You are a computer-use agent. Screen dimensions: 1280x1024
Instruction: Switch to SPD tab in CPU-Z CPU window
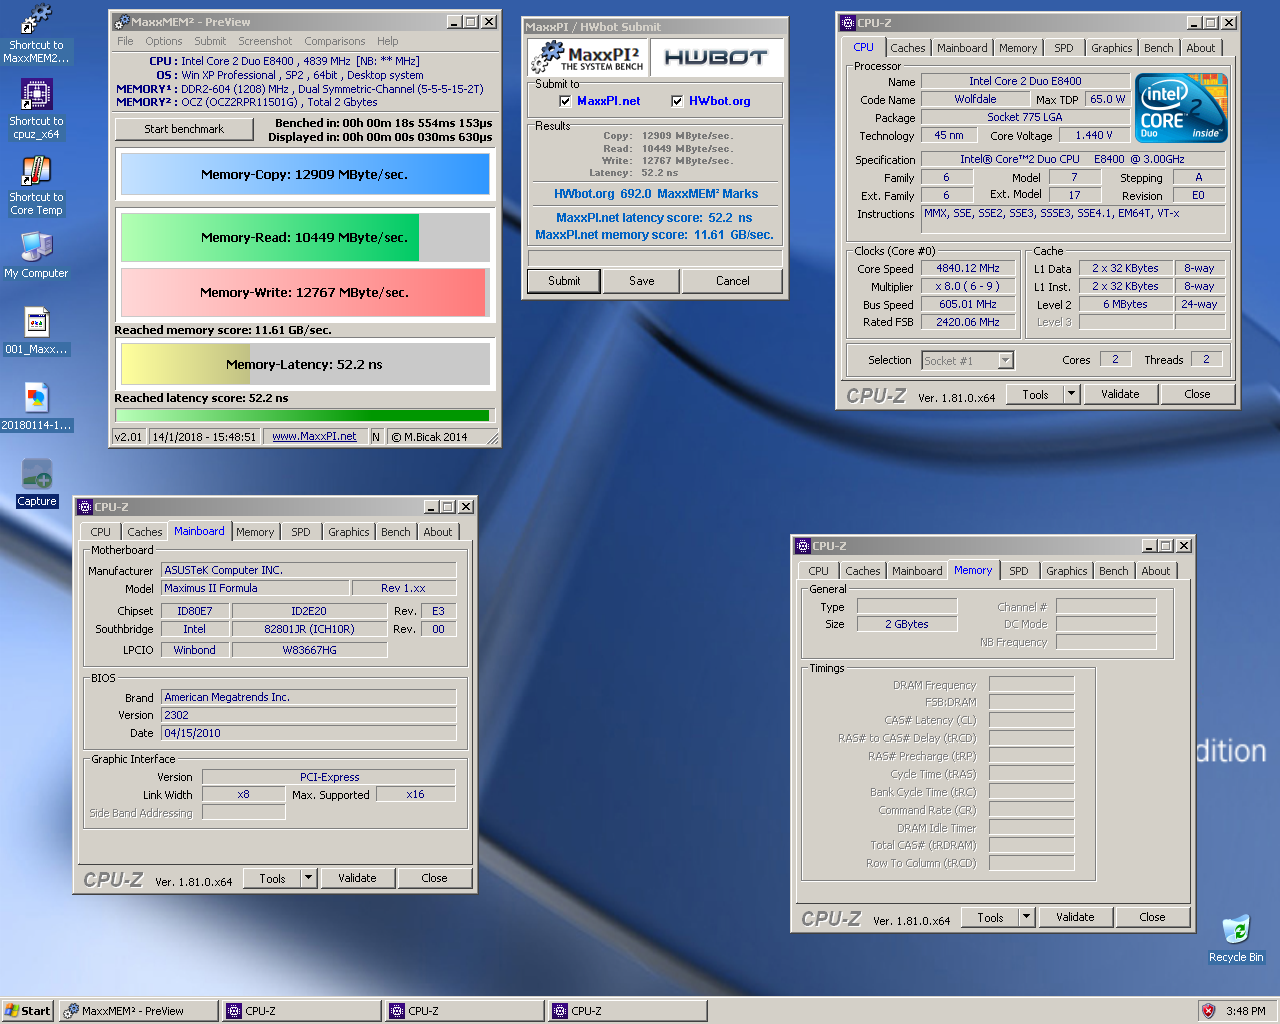tap(1064, 48)
